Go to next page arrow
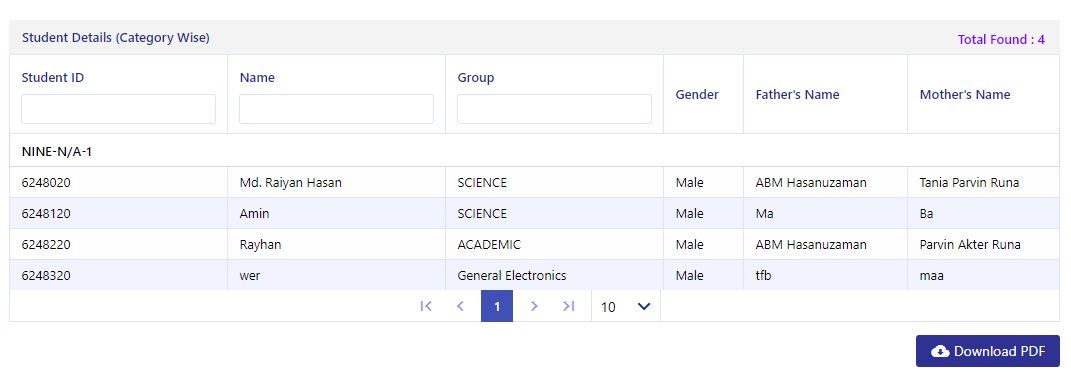This screenshot has height=376, width=1071. [534, 306]
